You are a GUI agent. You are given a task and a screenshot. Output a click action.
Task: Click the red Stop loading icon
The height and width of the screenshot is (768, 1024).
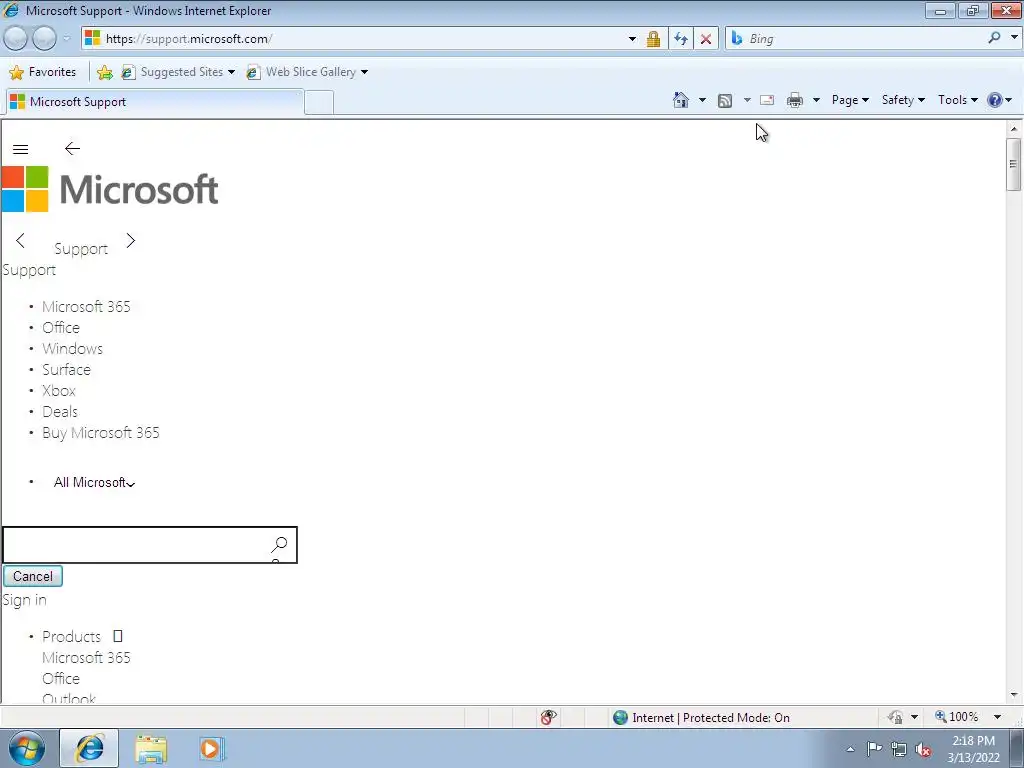click(706, 39)
